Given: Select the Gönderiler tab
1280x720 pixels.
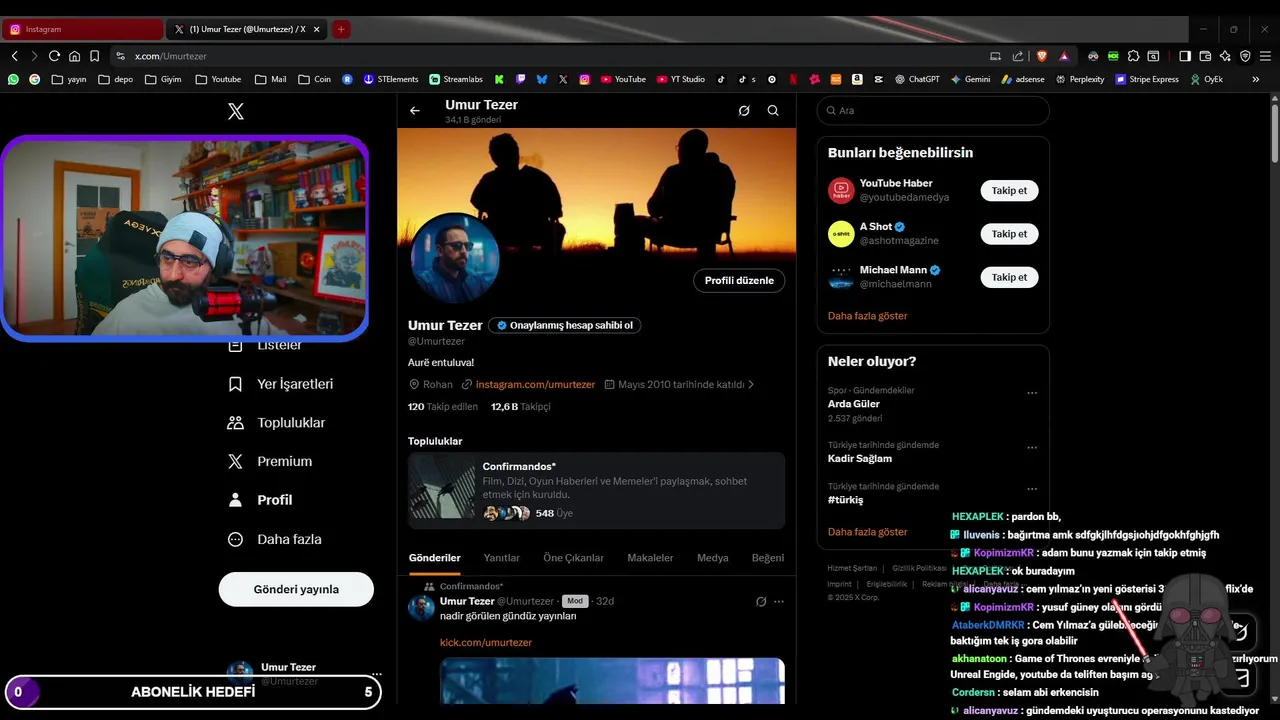Looking at the screenshot, I should (435, 558).
